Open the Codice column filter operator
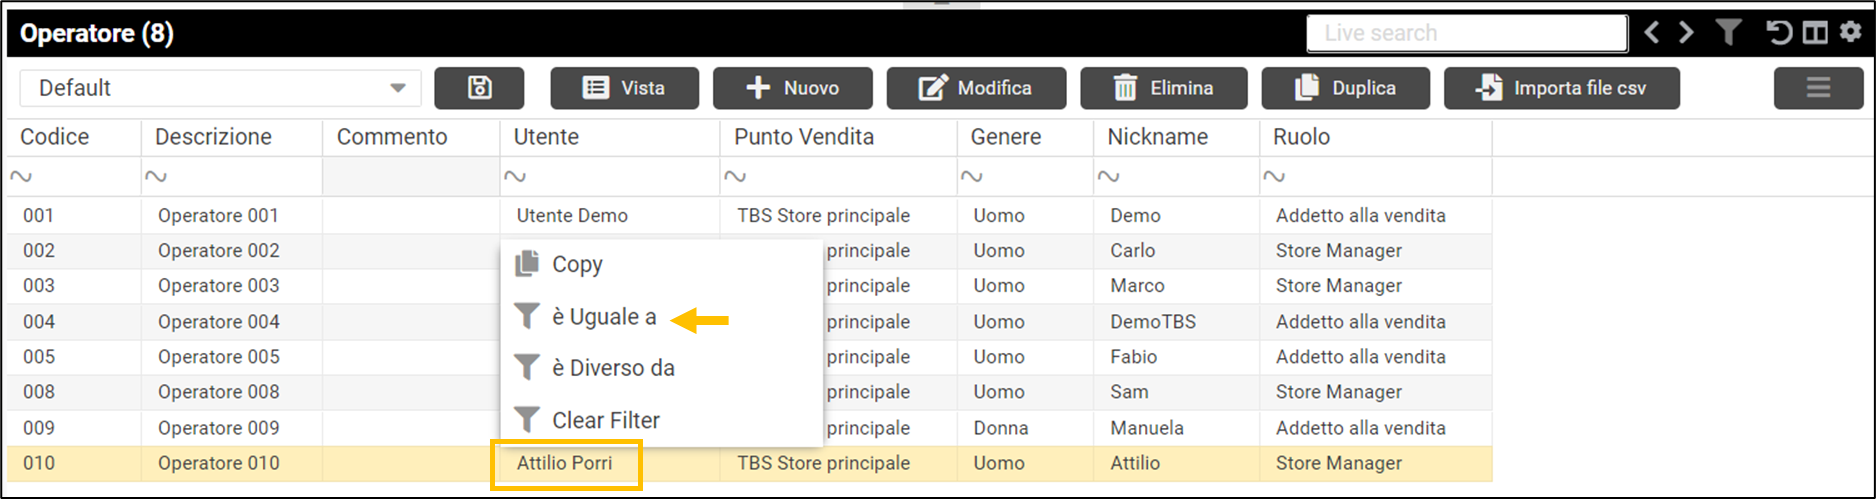 click(x=21, y=177)
